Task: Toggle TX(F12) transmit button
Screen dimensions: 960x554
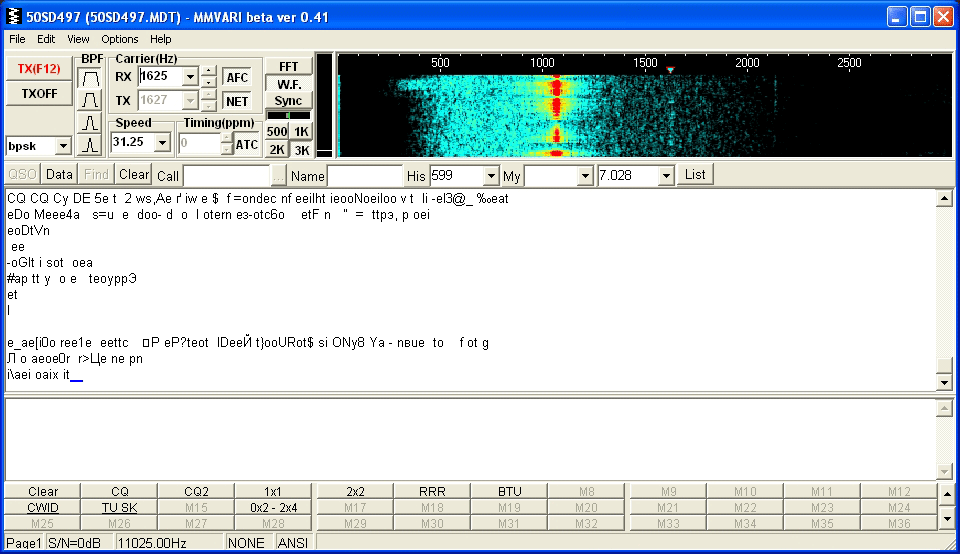Action: pyautogui.click(x=39, y=69)
